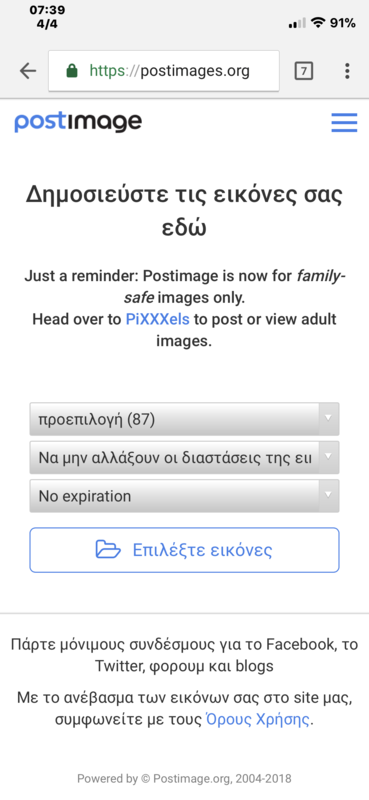Screen dimensions: 369x800
Task: Open the image resize options dropdown
Action: click(x=184, y=458)
